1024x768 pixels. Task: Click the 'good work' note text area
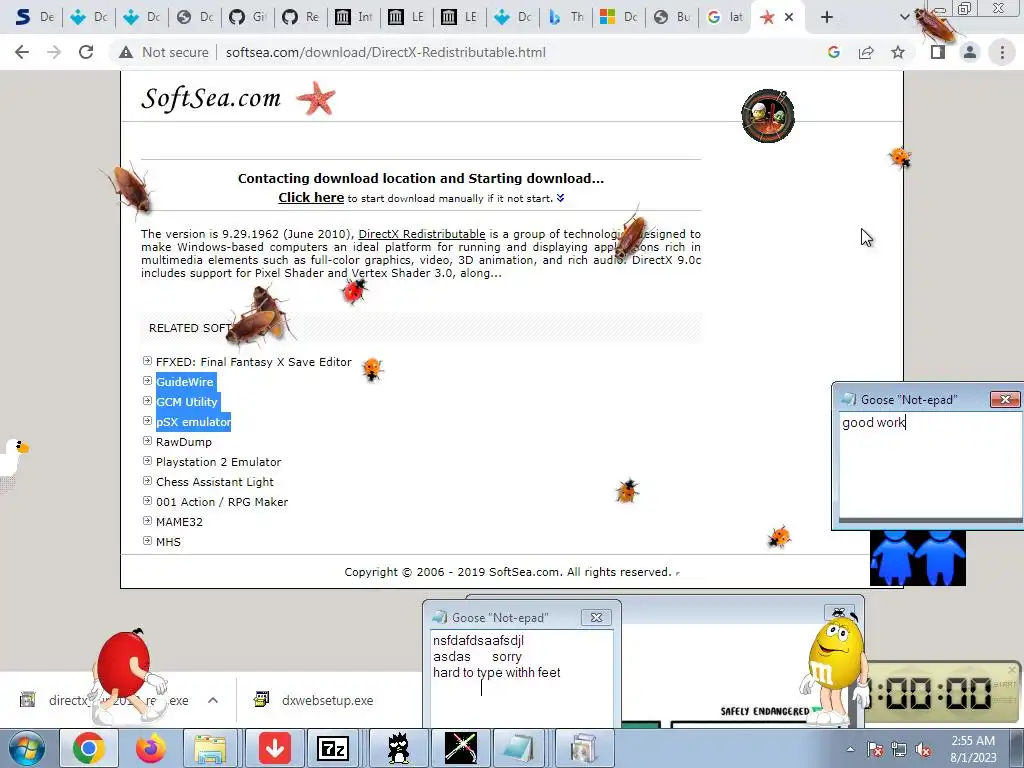(x=931, y=465)
